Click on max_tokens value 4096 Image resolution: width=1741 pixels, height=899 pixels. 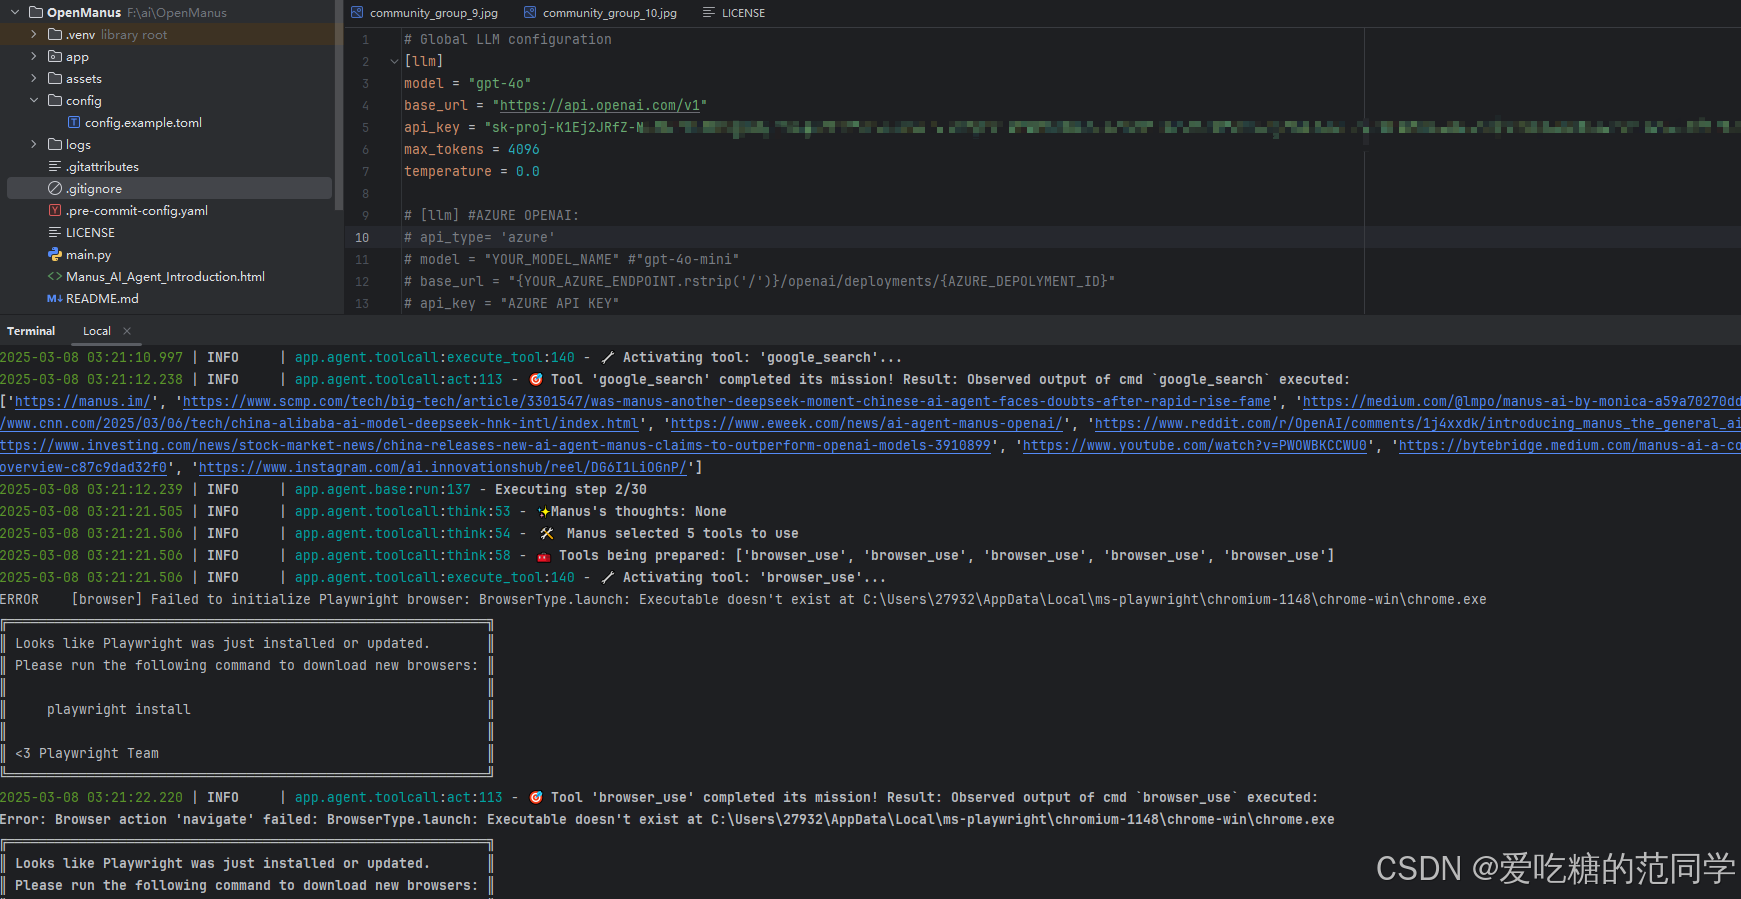524,150
